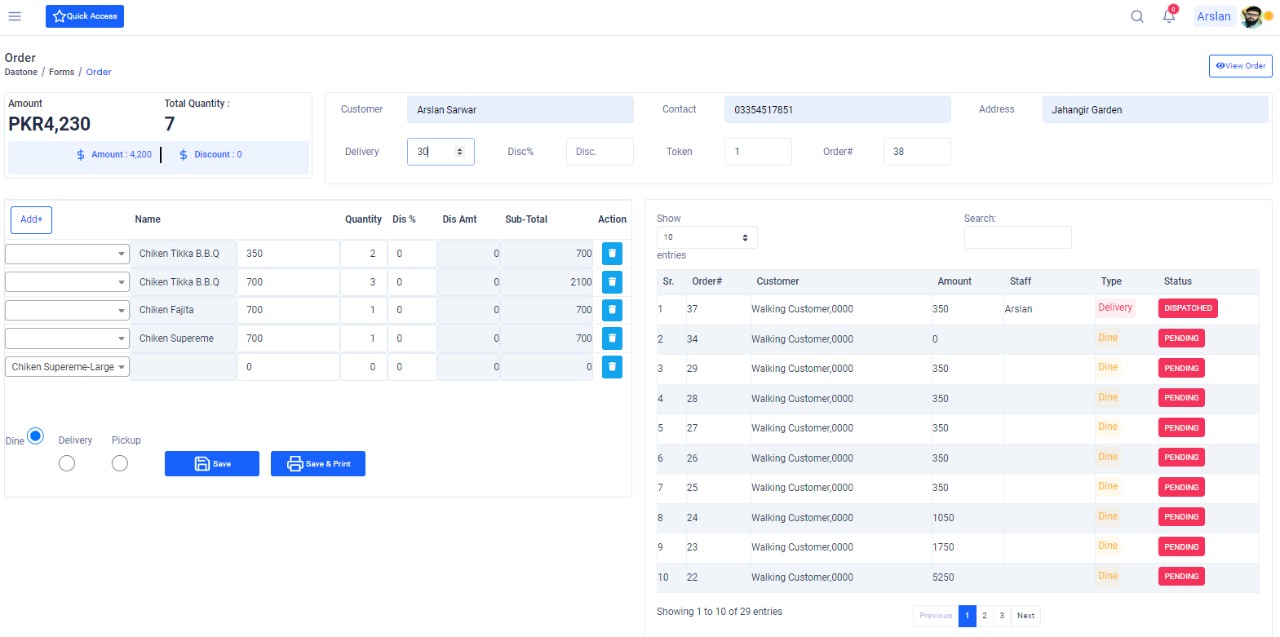Open the notifications bell
The height and width of the screenshot is (637, 1280).
coord(1168,16)
